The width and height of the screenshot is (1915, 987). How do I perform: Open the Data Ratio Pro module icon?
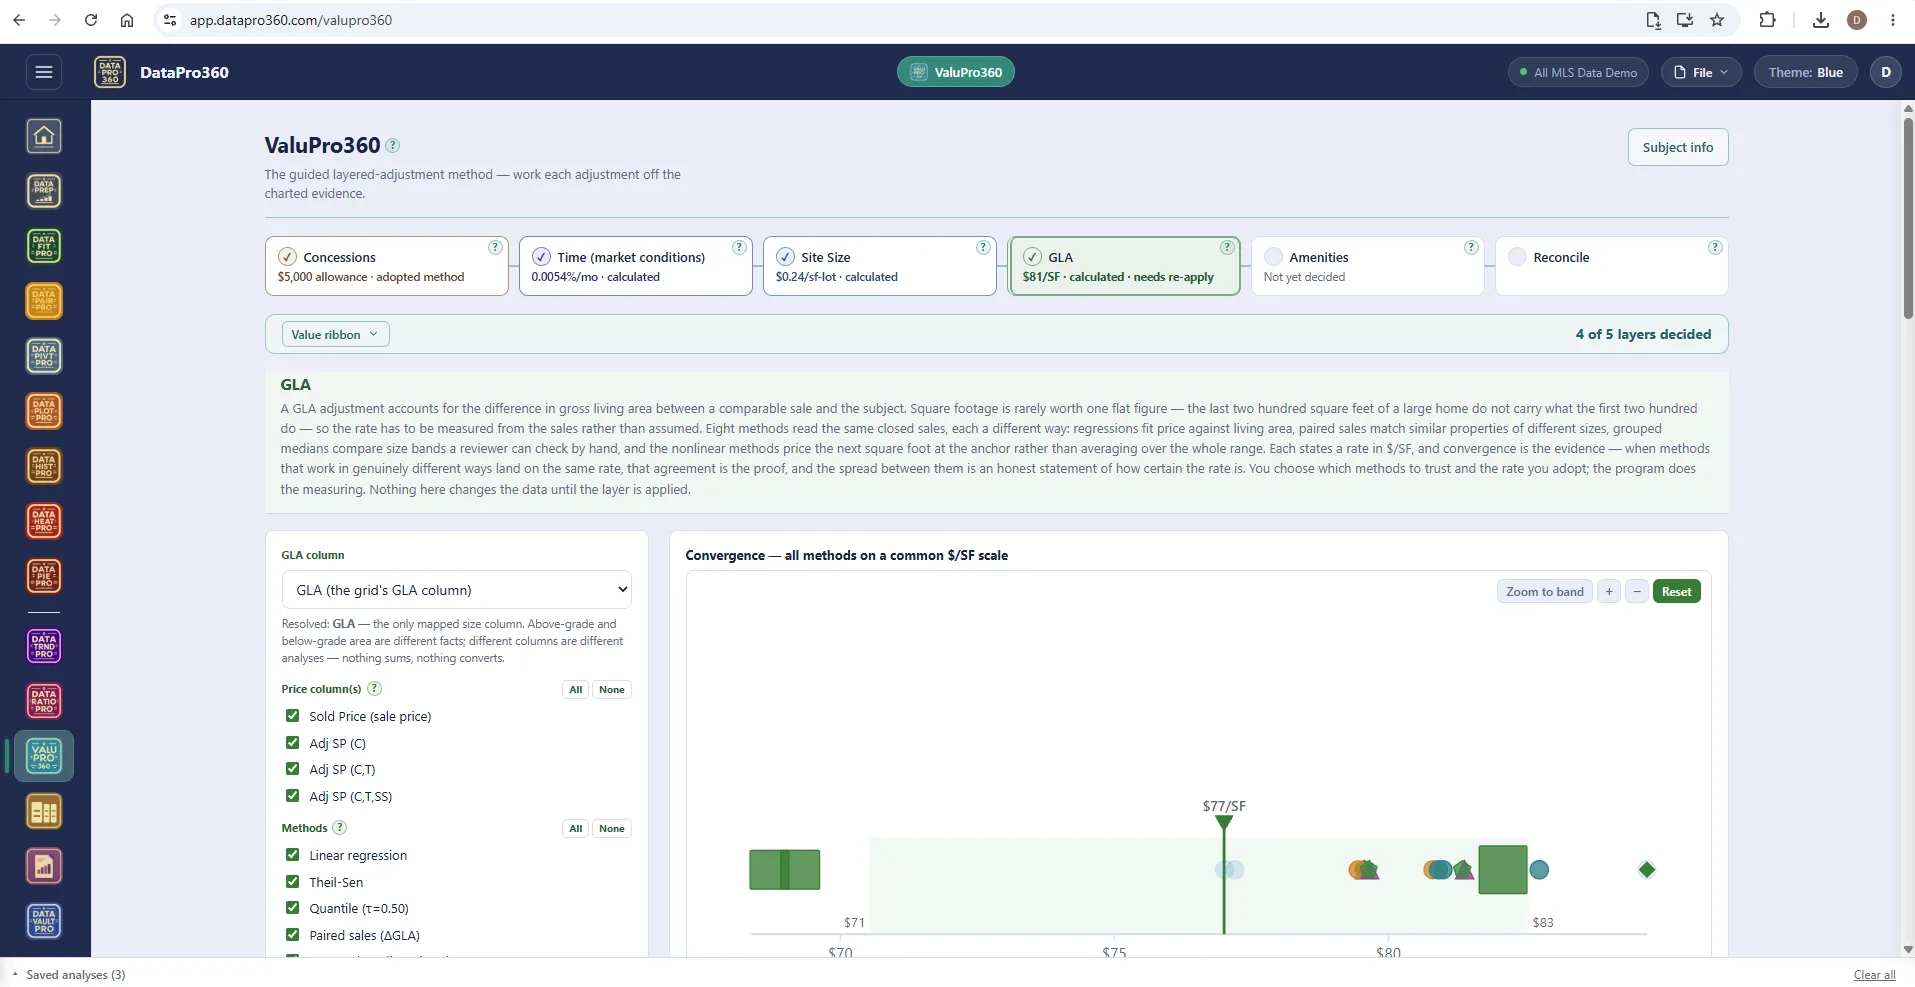click(44, 701)
